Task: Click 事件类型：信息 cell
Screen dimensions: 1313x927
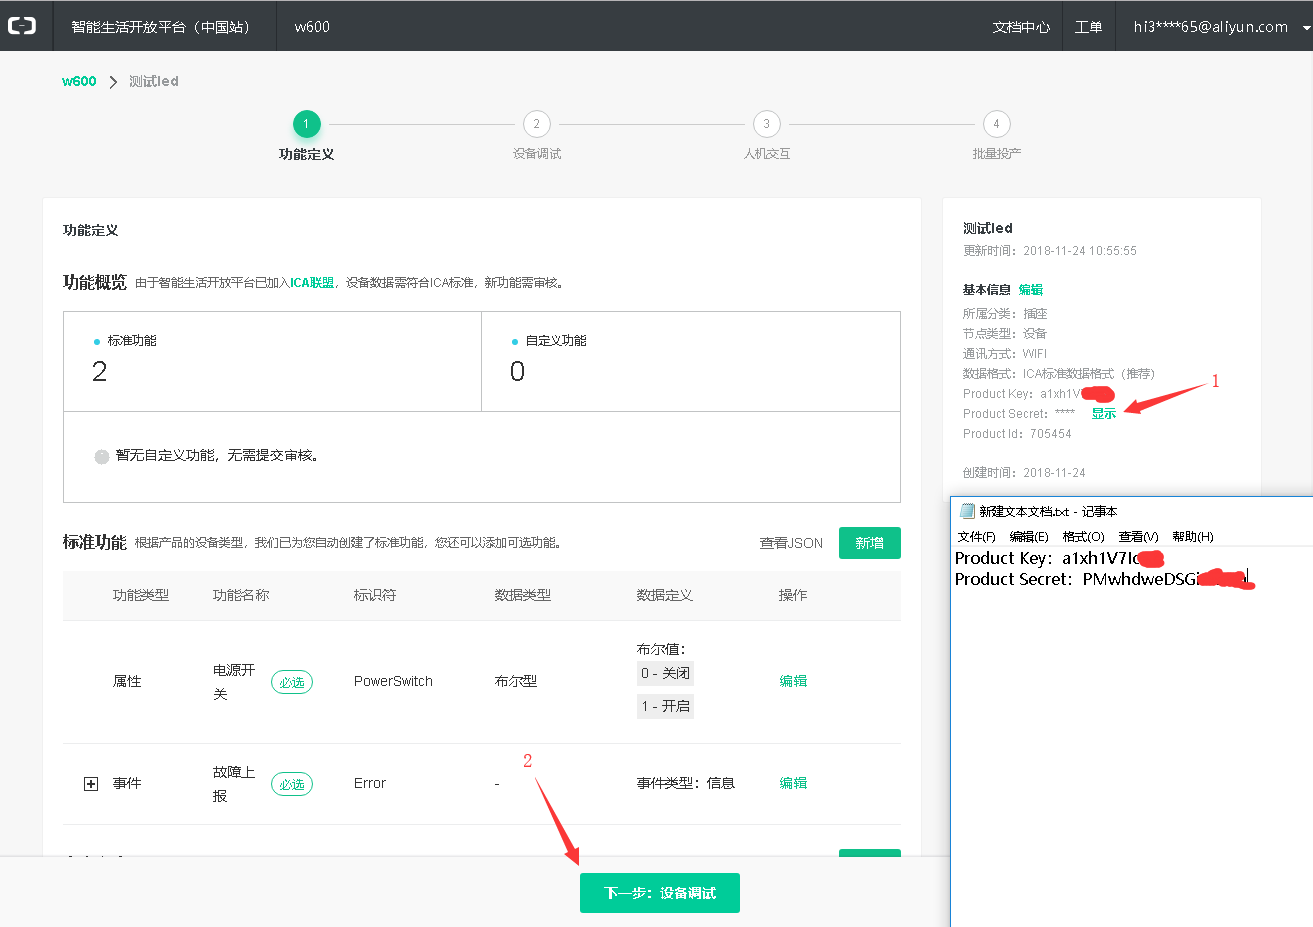Action: (686, 783)
